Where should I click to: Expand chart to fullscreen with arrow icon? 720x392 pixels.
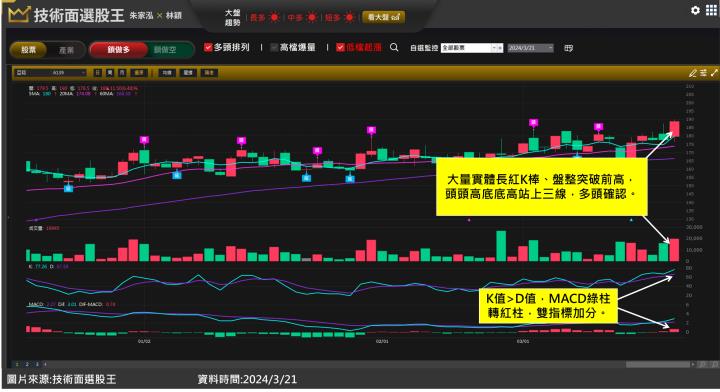point(714,73)
